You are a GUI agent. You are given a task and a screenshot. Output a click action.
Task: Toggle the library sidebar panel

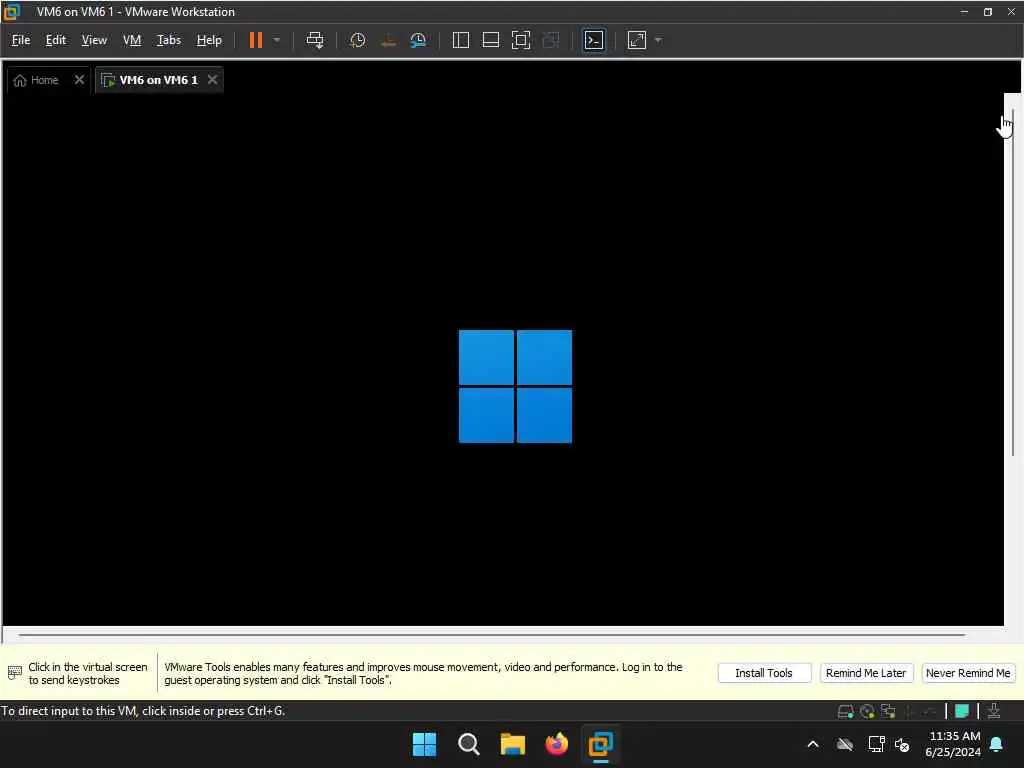point(460,40)
